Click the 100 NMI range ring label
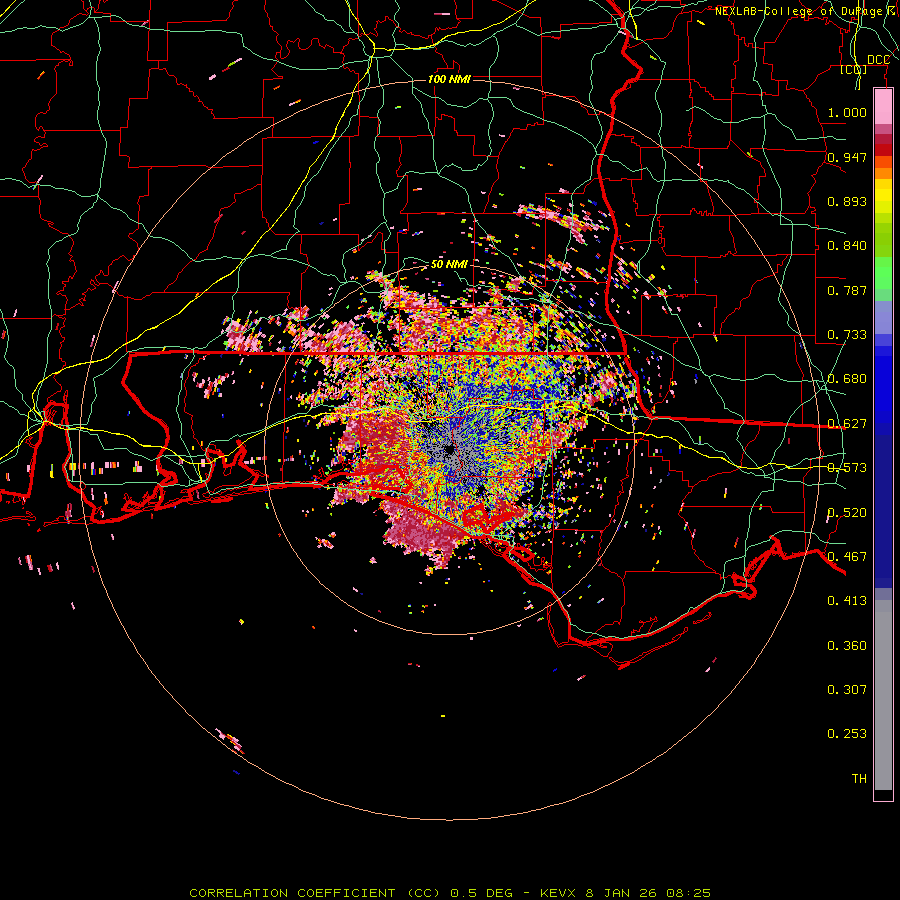 point(449,79)
